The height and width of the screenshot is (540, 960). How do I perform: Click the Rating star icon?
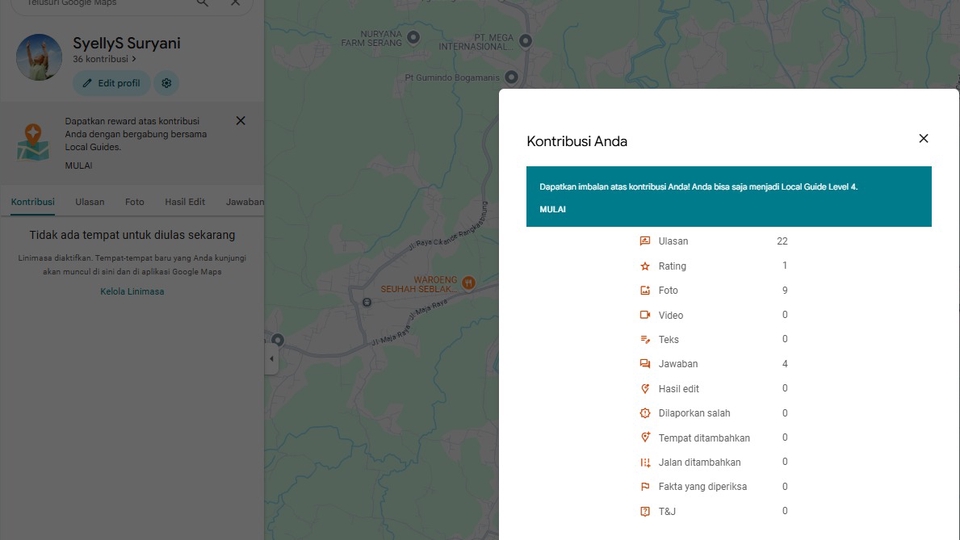coord(645,266)
